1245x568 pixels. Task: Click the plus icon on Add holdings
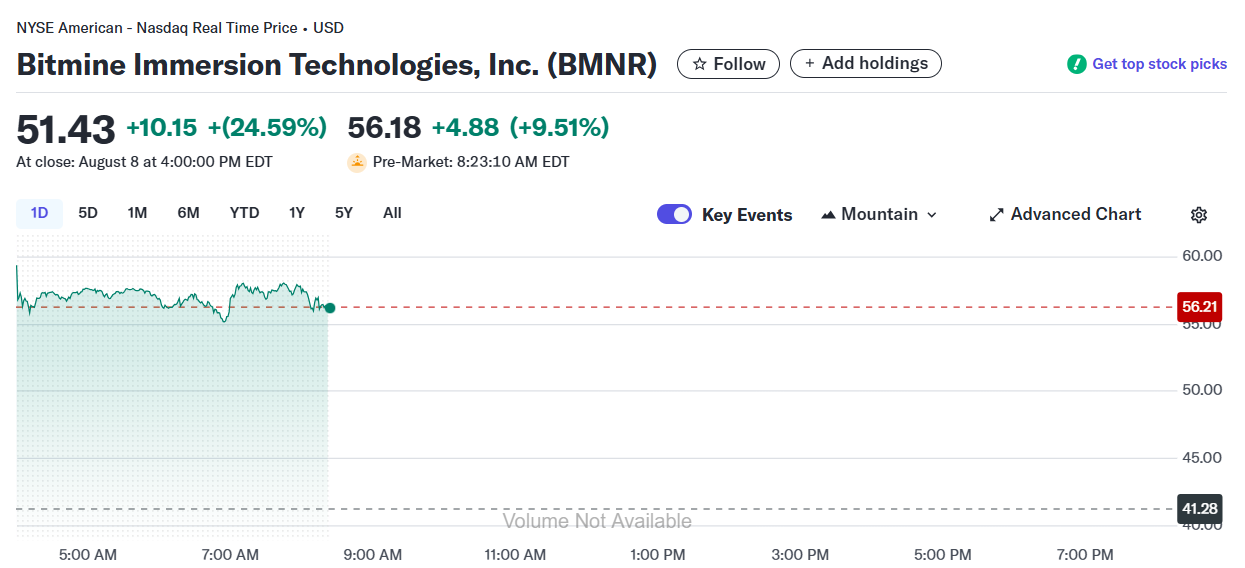(x=809, y=64)
